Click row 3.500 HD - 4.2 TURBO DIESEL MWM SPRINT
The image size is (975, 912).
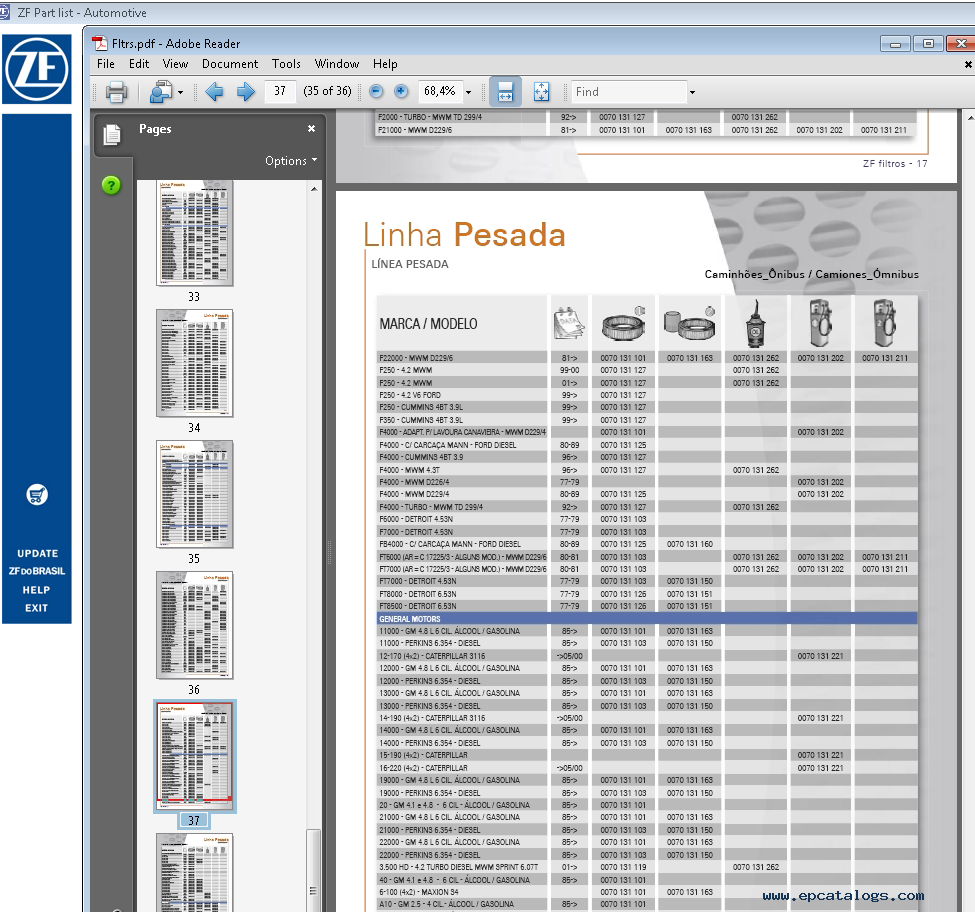point(647,867)
